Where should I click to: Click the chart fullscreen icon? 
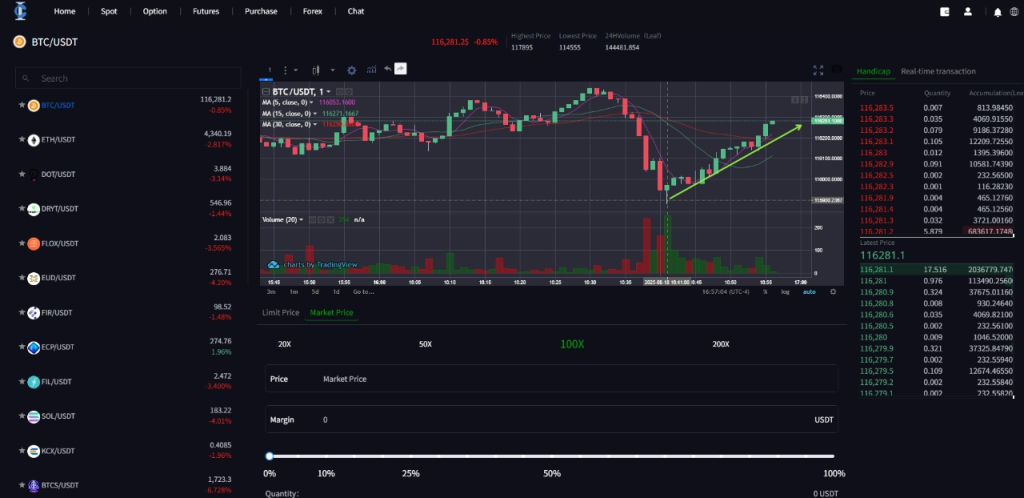point(818,70)
